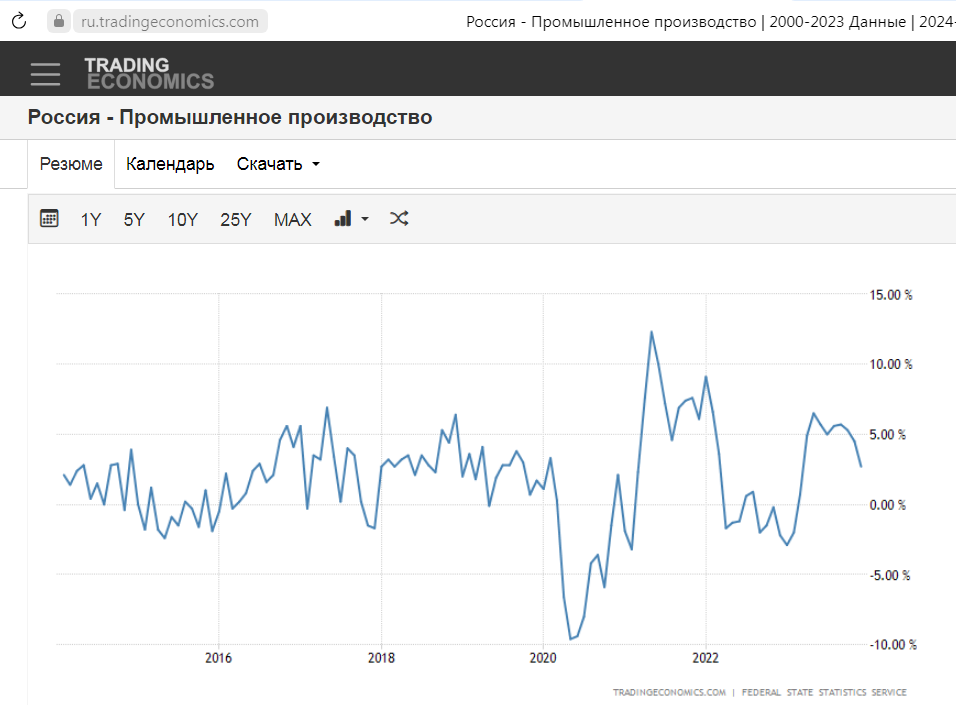Viewport: 956px width, 705px height.
Task: Switch to the Резюме tab
Action: tap(71, 164)
